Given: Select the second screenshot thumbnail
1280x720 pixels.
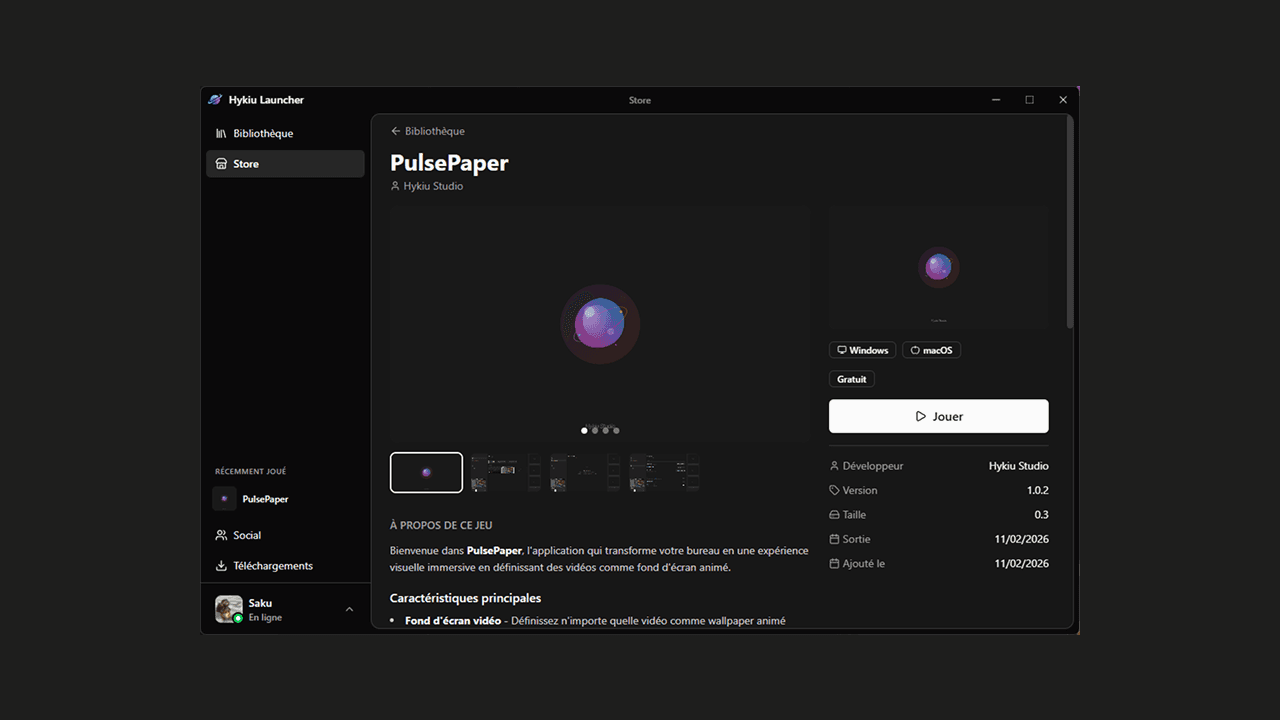Looking at the screenshot, I should pyautogui.click(x=506, y=472).
